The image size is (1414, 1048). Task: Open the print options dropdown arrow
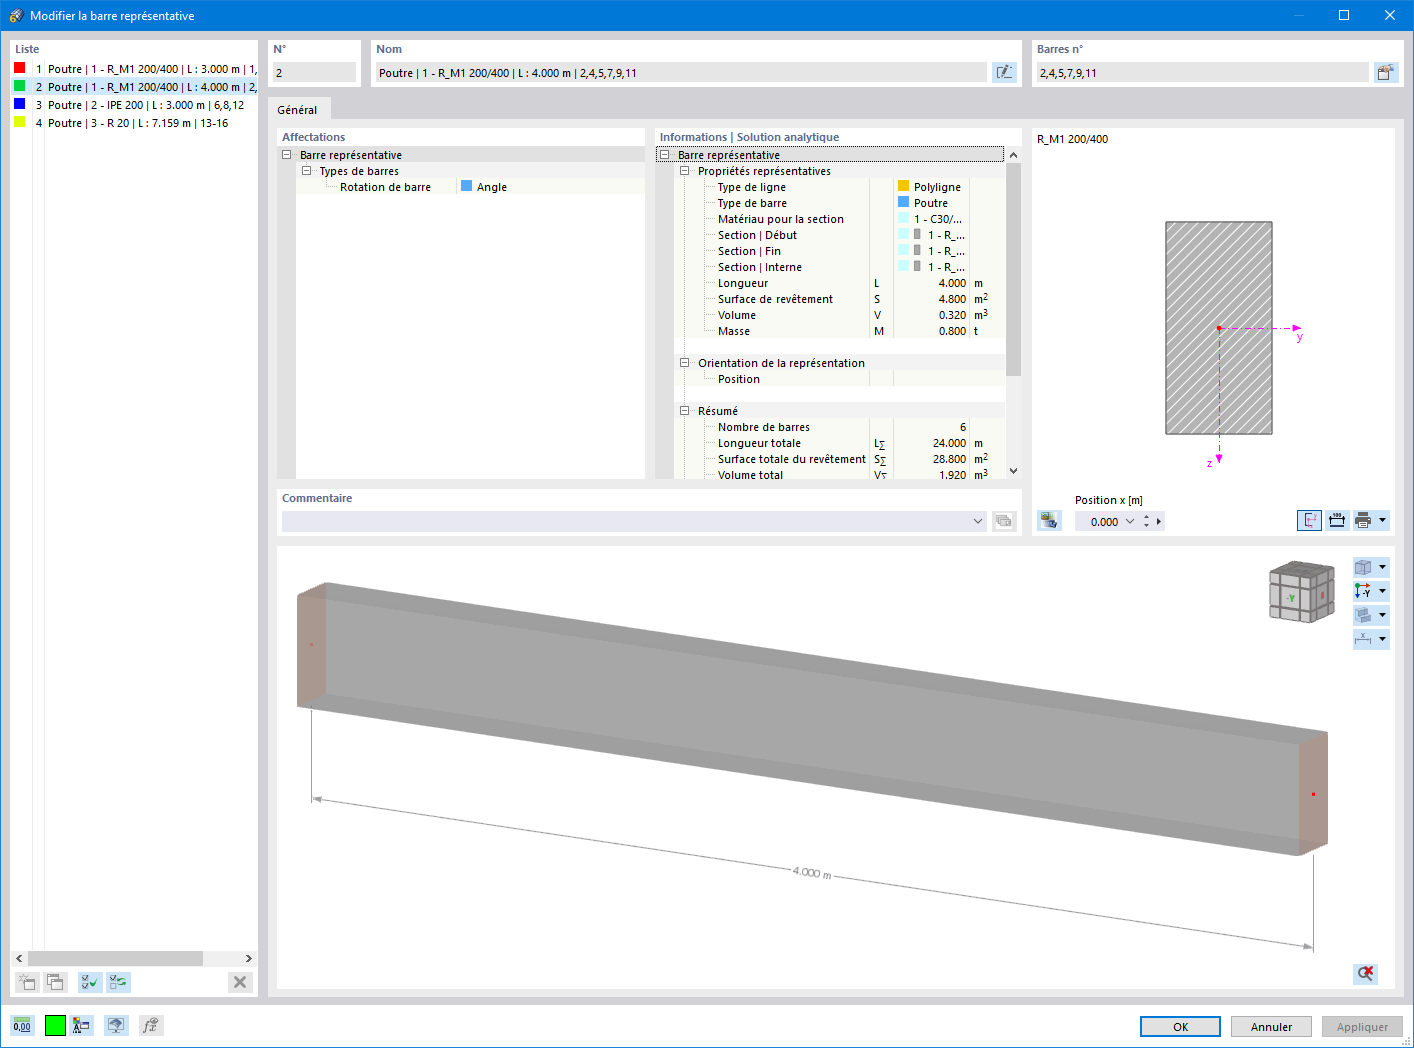(1383, 520)
